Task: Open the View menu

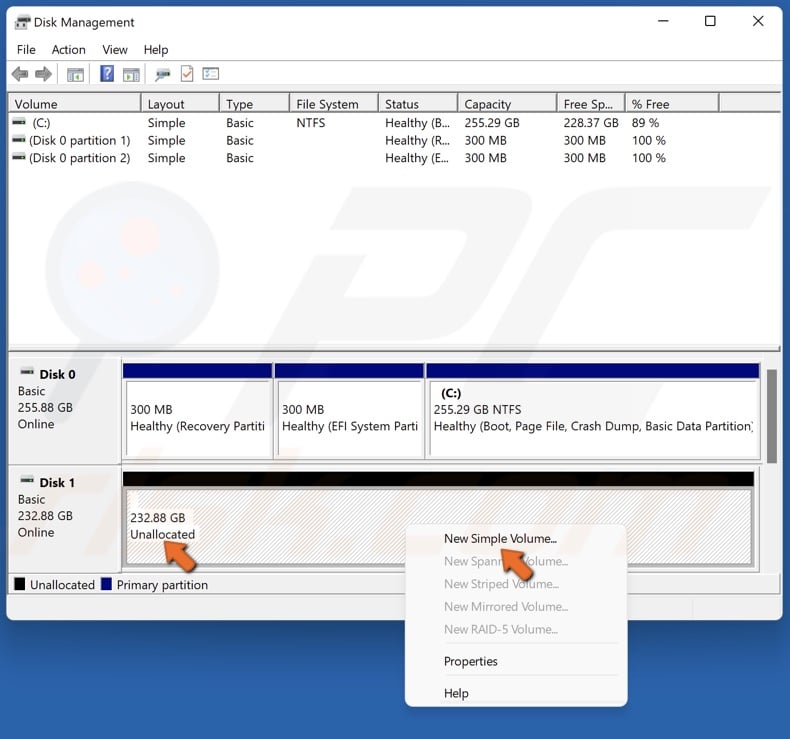Action: (115, 50)
